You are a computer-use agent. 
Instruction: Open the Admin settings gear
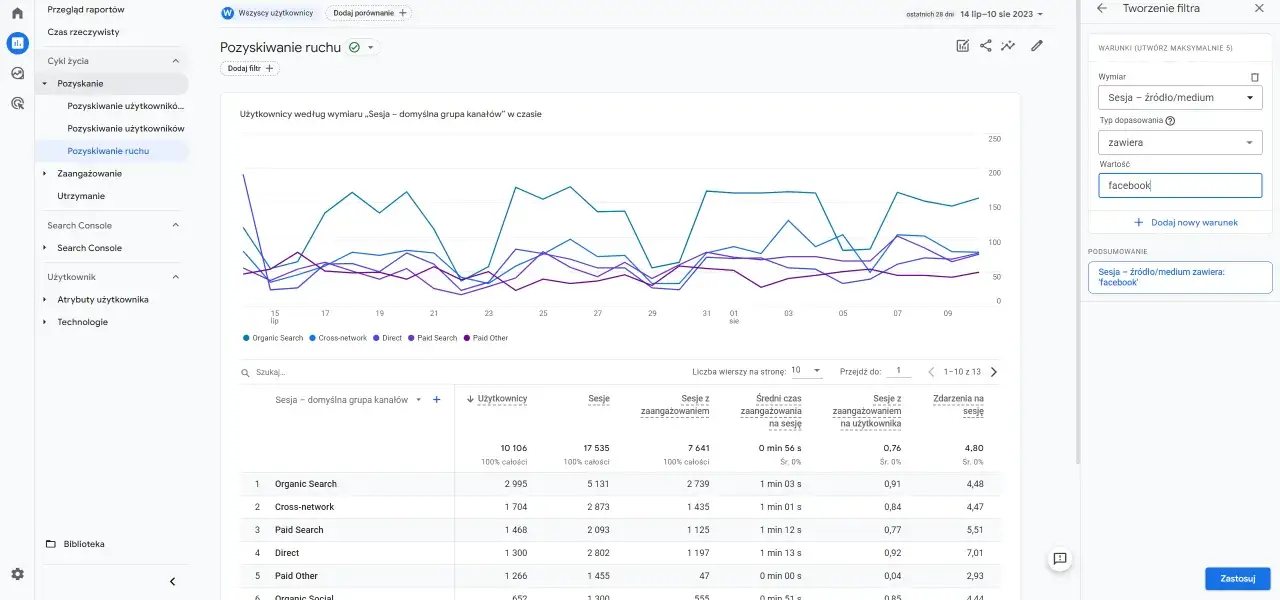coord(17,574)
